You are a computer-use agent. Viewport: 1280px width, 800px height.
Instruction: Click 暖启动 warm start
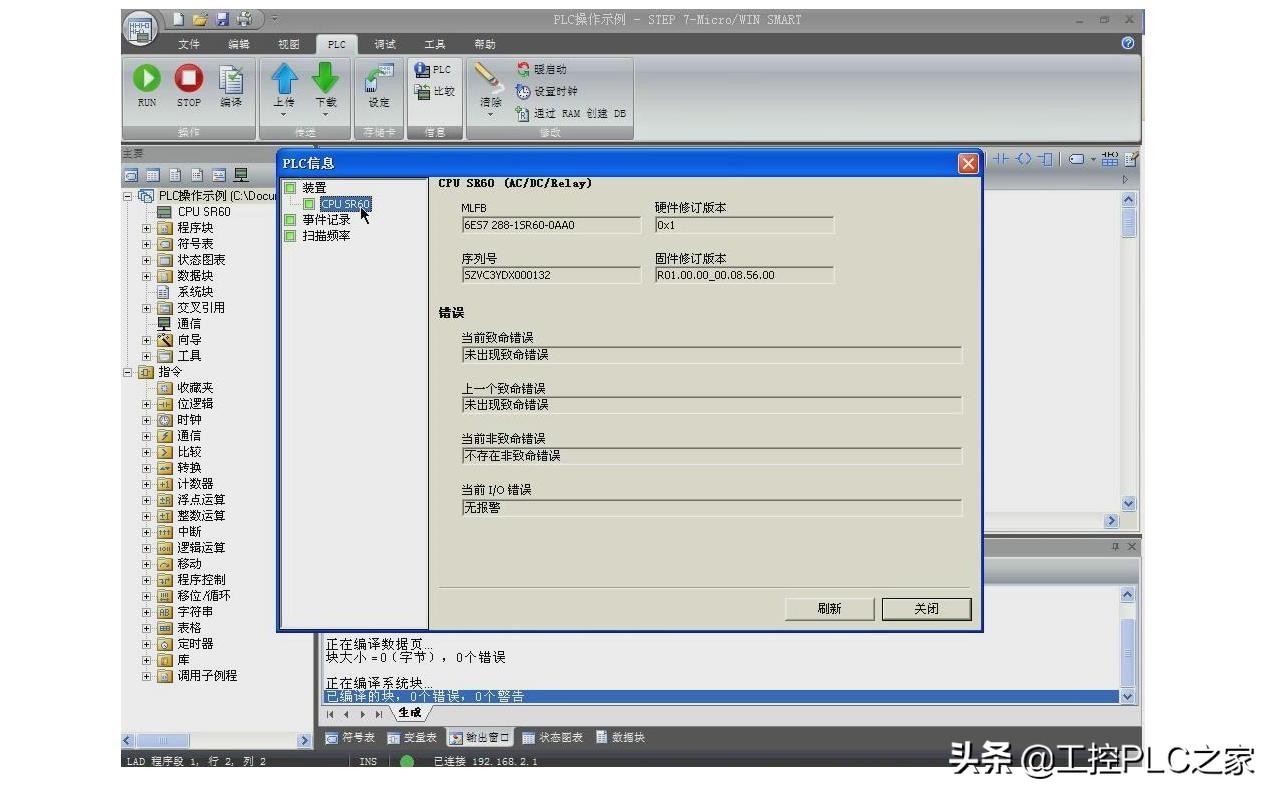pyautogui.click(x=541, y=70)
